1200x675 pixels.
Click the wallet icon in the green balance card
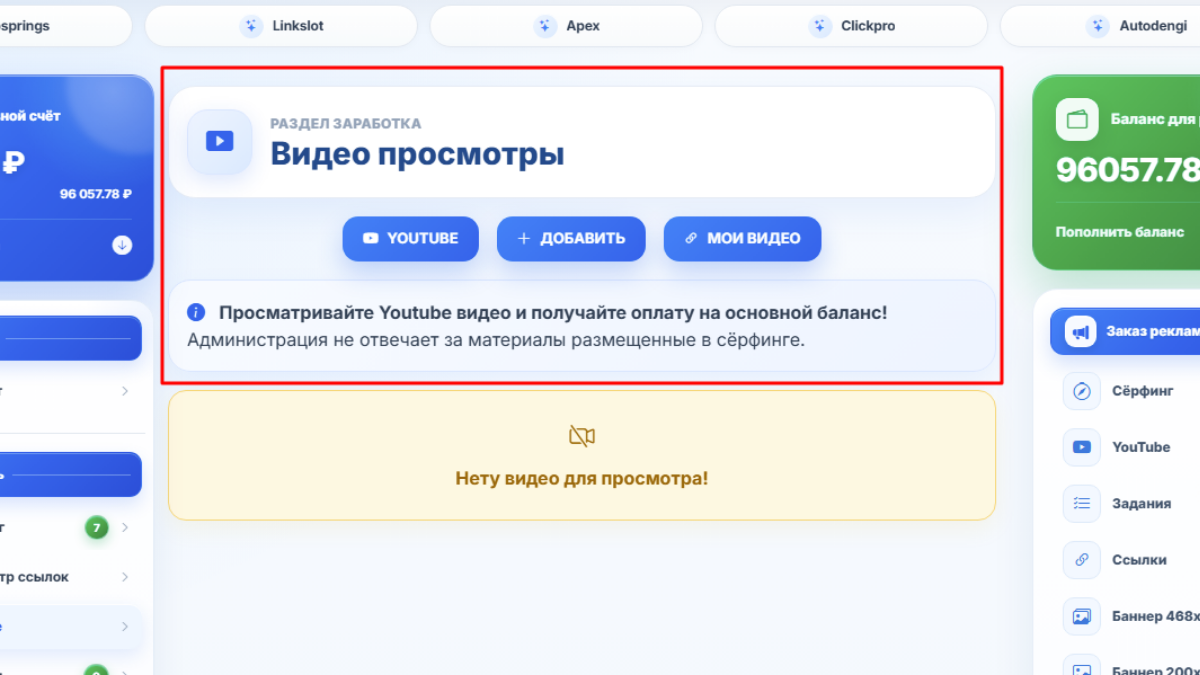point(1077,120)
